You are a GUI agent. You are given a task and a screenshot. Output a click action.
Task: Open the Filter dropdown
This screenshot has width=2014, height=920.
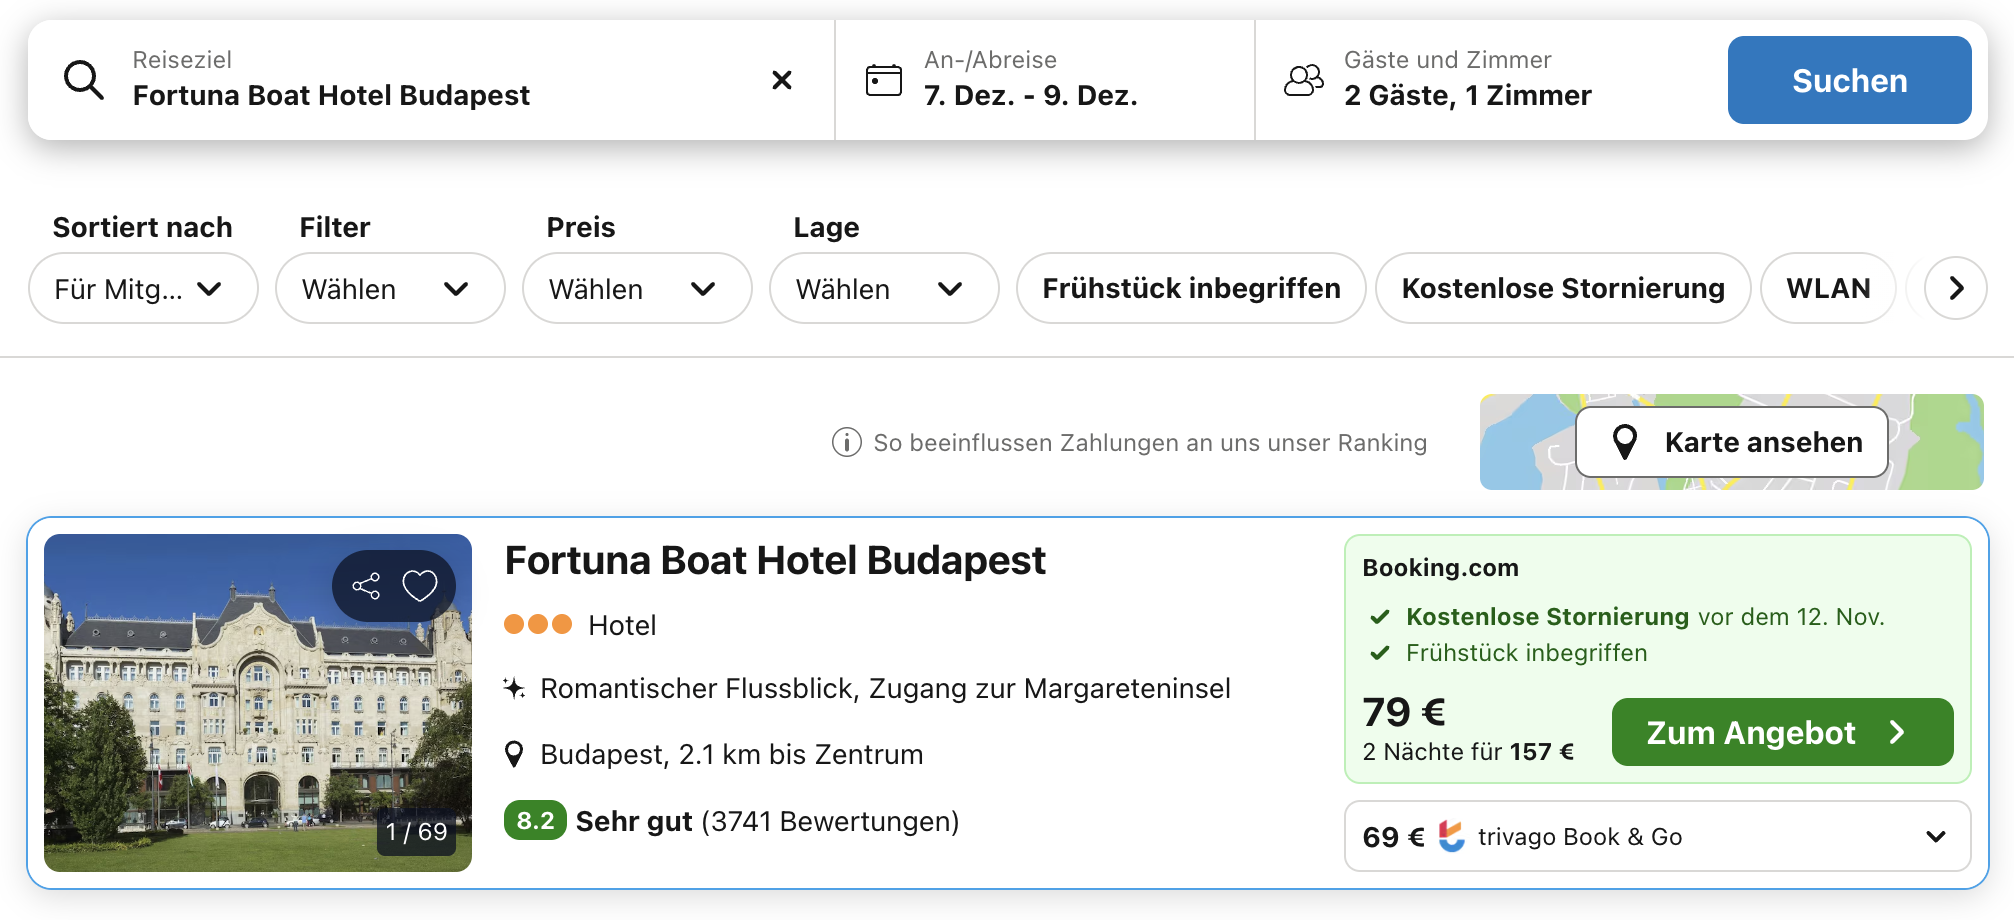(x=389, y=289)
